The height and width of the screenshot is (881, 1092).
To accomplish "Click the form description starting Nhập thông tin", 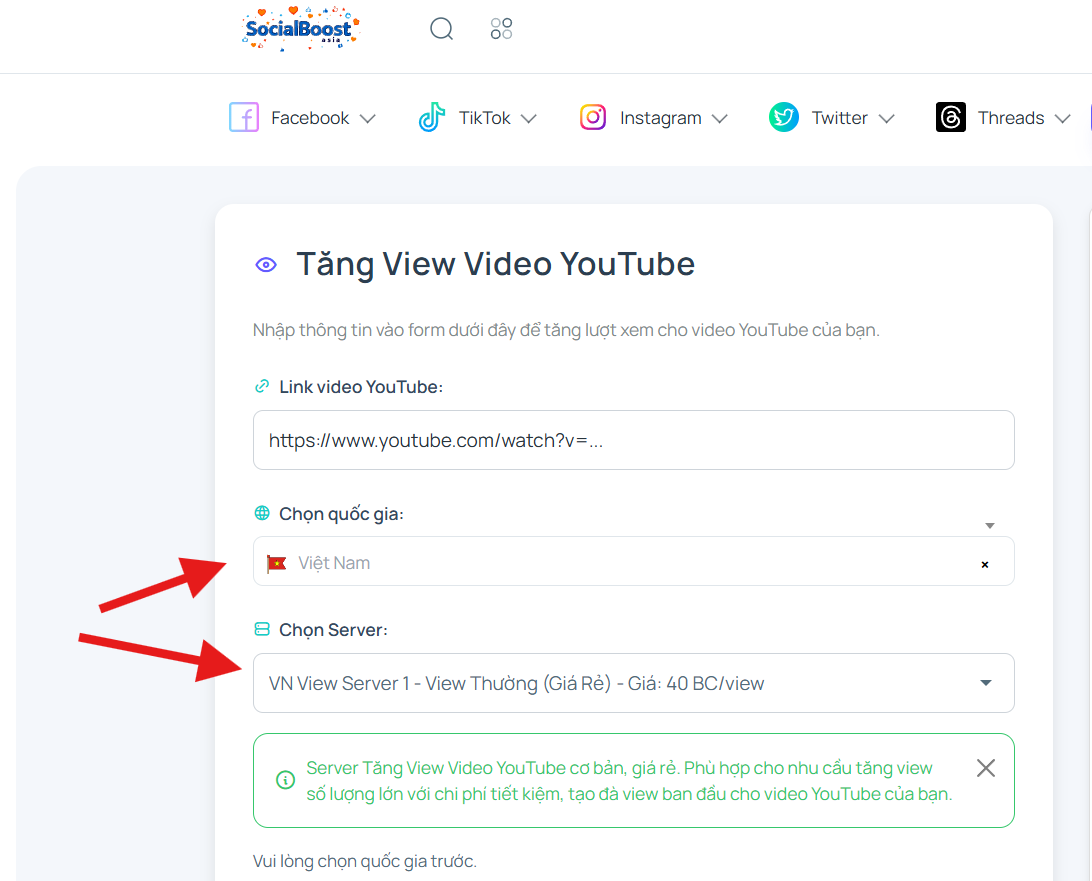I will tap(566, 330).
